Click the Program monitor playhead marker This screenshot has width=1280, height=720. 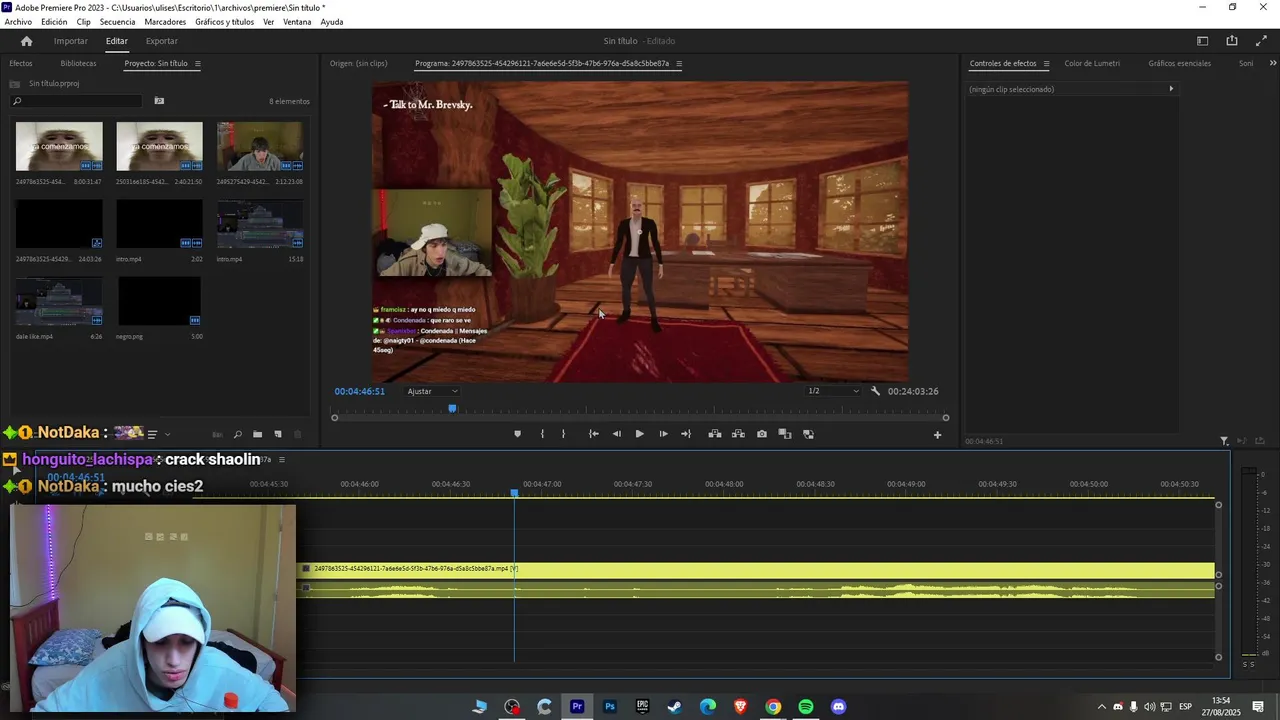pos(452,408)
